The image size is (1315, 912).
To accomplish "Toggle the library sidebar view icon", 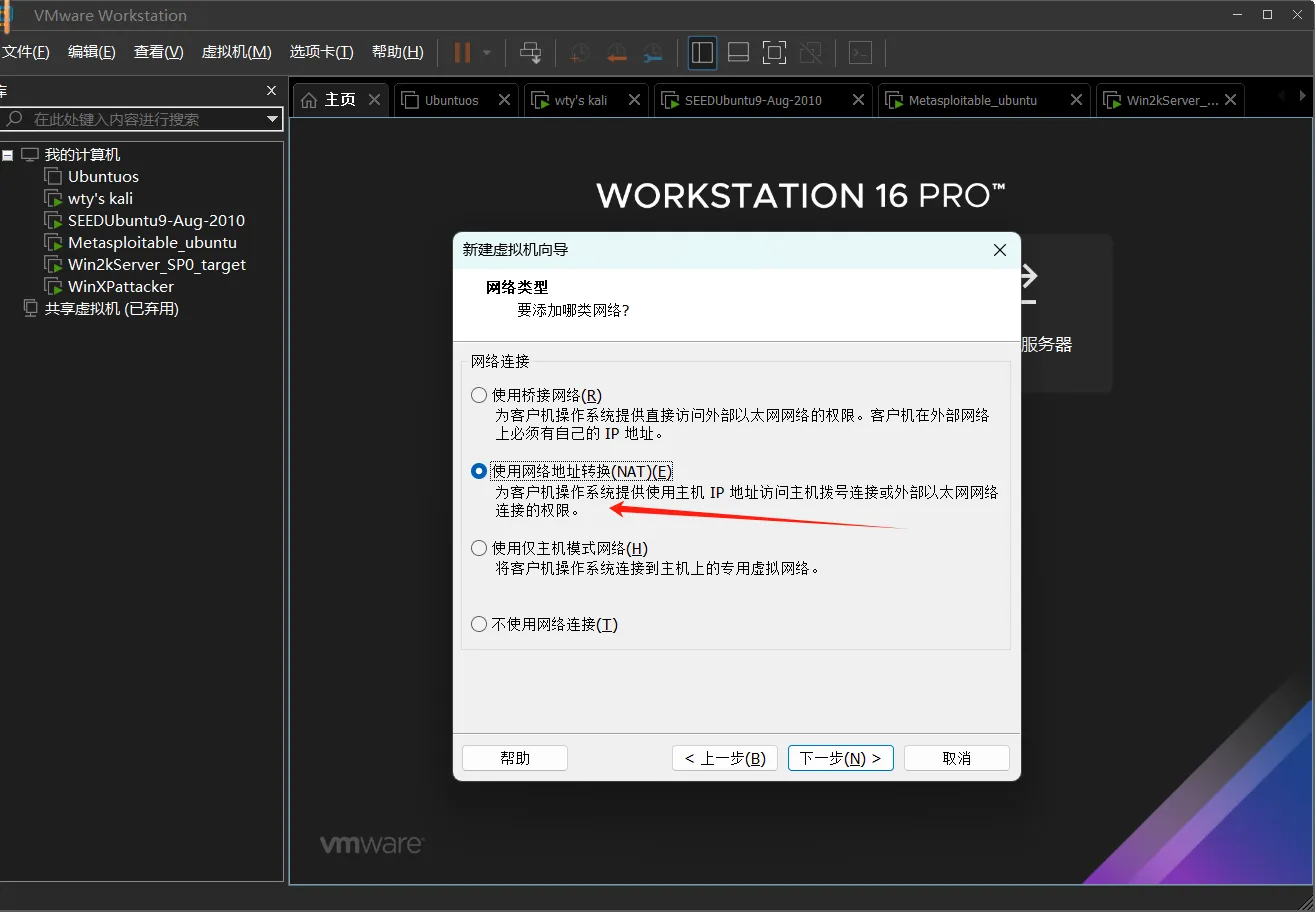I will pyautogui.click(x=703, y=53).
